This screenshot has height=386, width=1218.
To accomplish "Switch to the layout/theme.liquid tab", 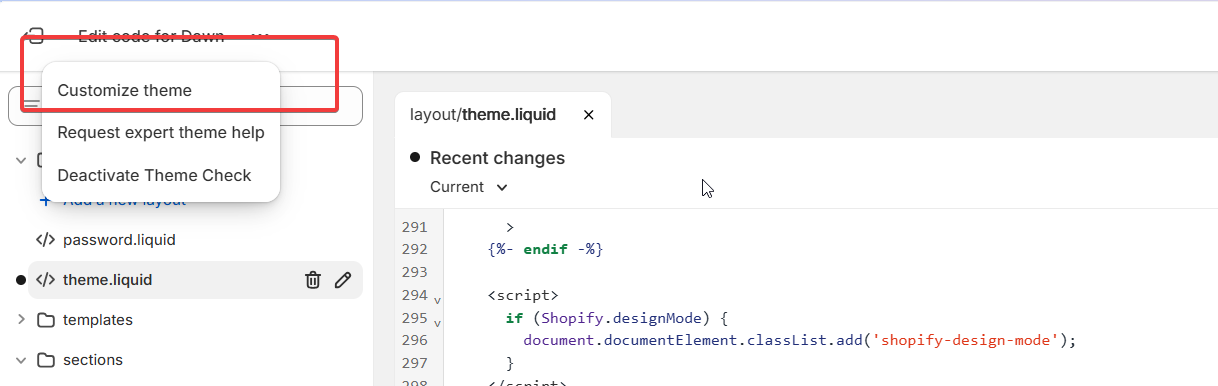I will coord(483,115).
